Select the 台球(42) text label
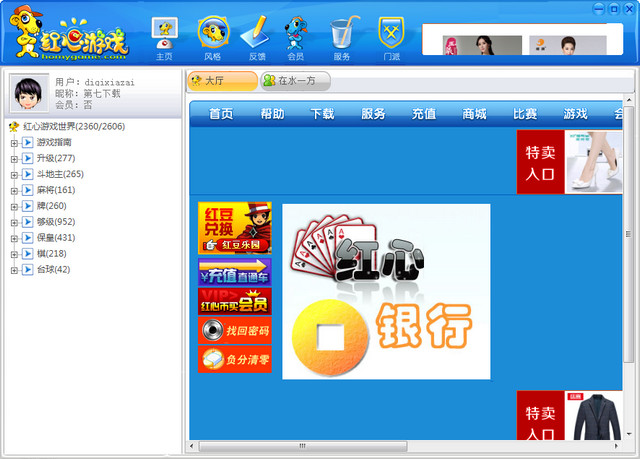The height and width of the screenshot is (459, 640). [53, 270]
